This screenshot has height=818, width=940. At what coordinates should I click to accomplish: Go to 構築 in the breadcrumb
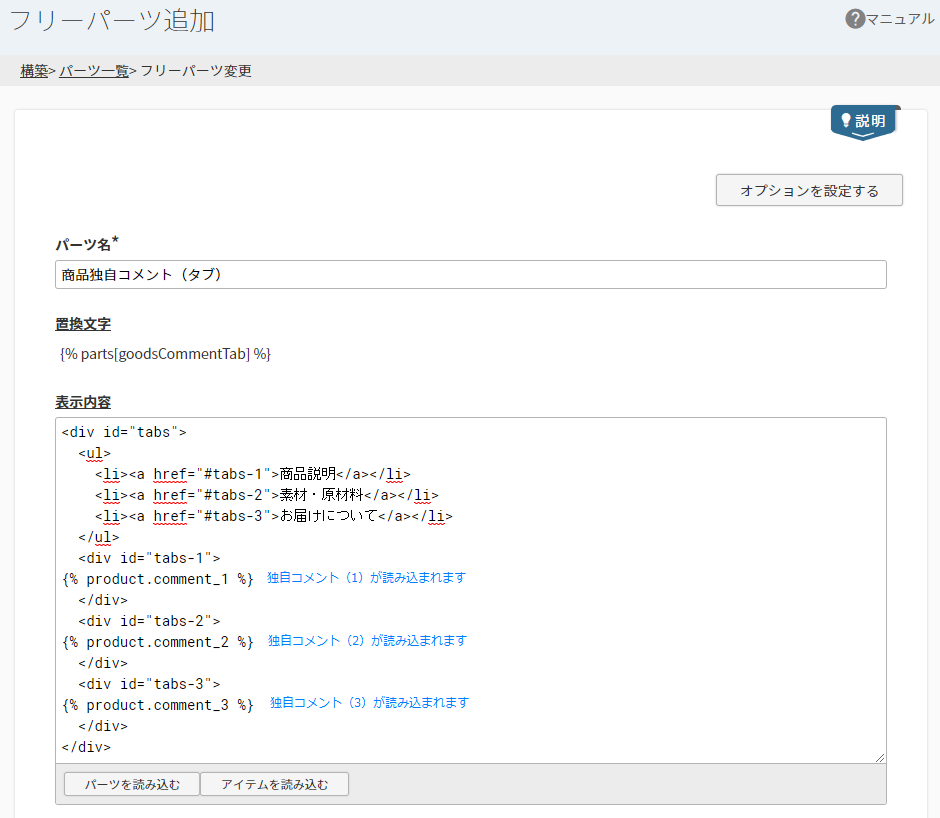[x=34, y=71]
